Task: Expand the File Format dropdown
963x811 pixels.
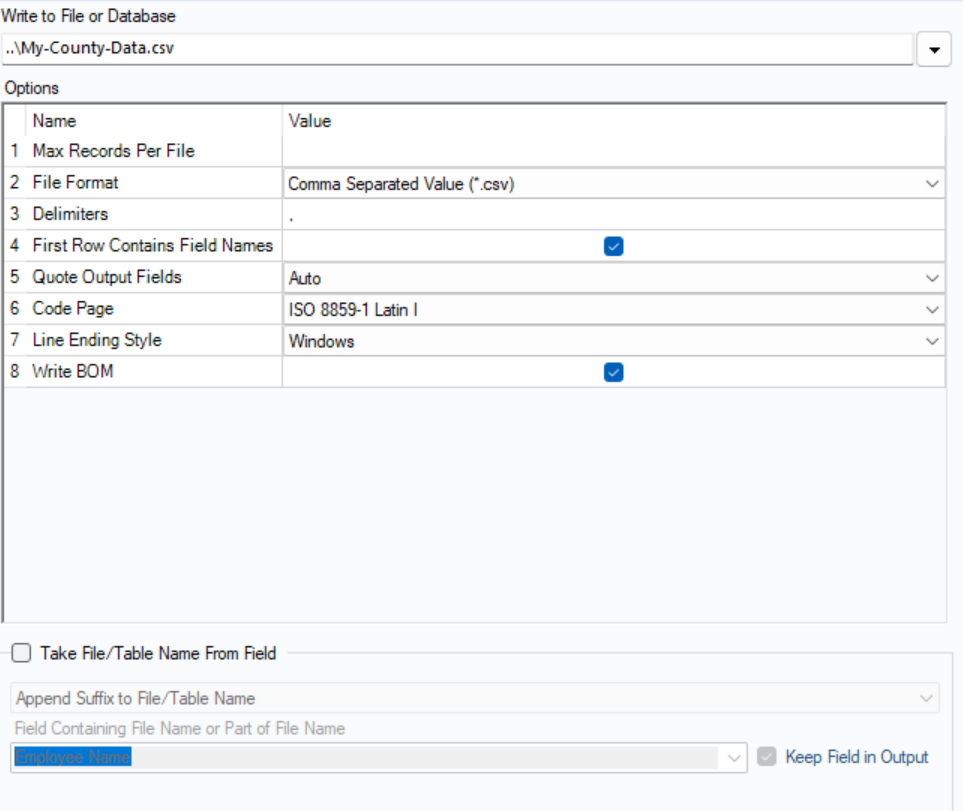Action: click(x=932, y=184)
